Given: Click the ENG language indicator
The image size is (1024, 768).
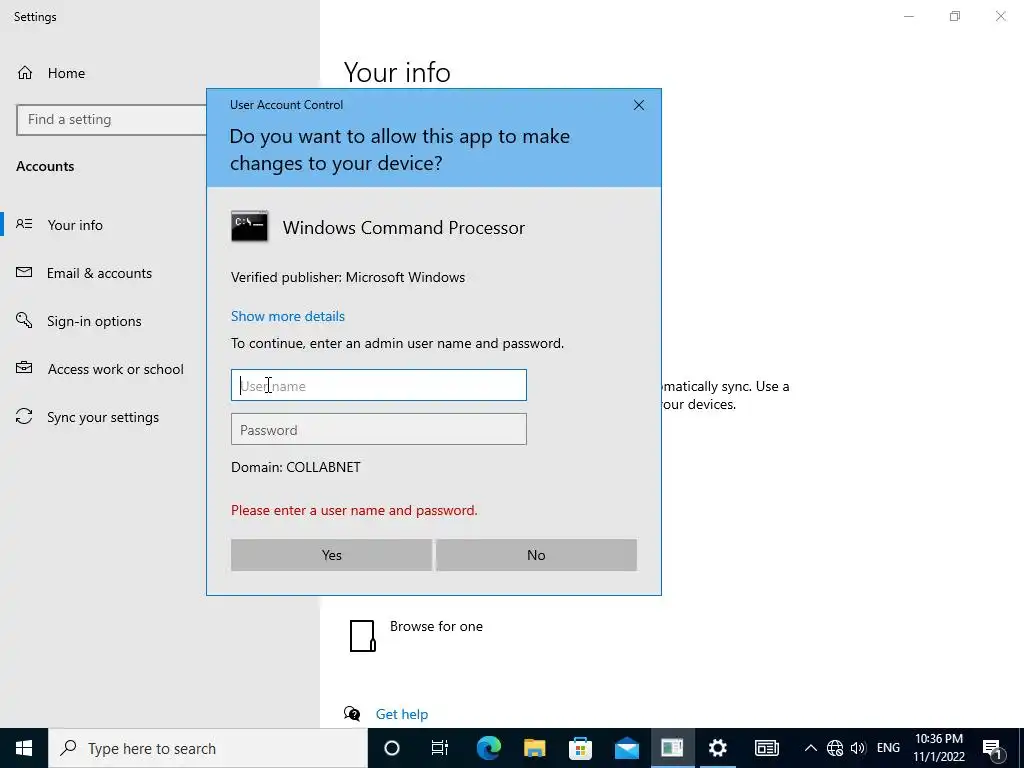Looking at the screenshot, I should pyautogui.click(x=888, y=748).
